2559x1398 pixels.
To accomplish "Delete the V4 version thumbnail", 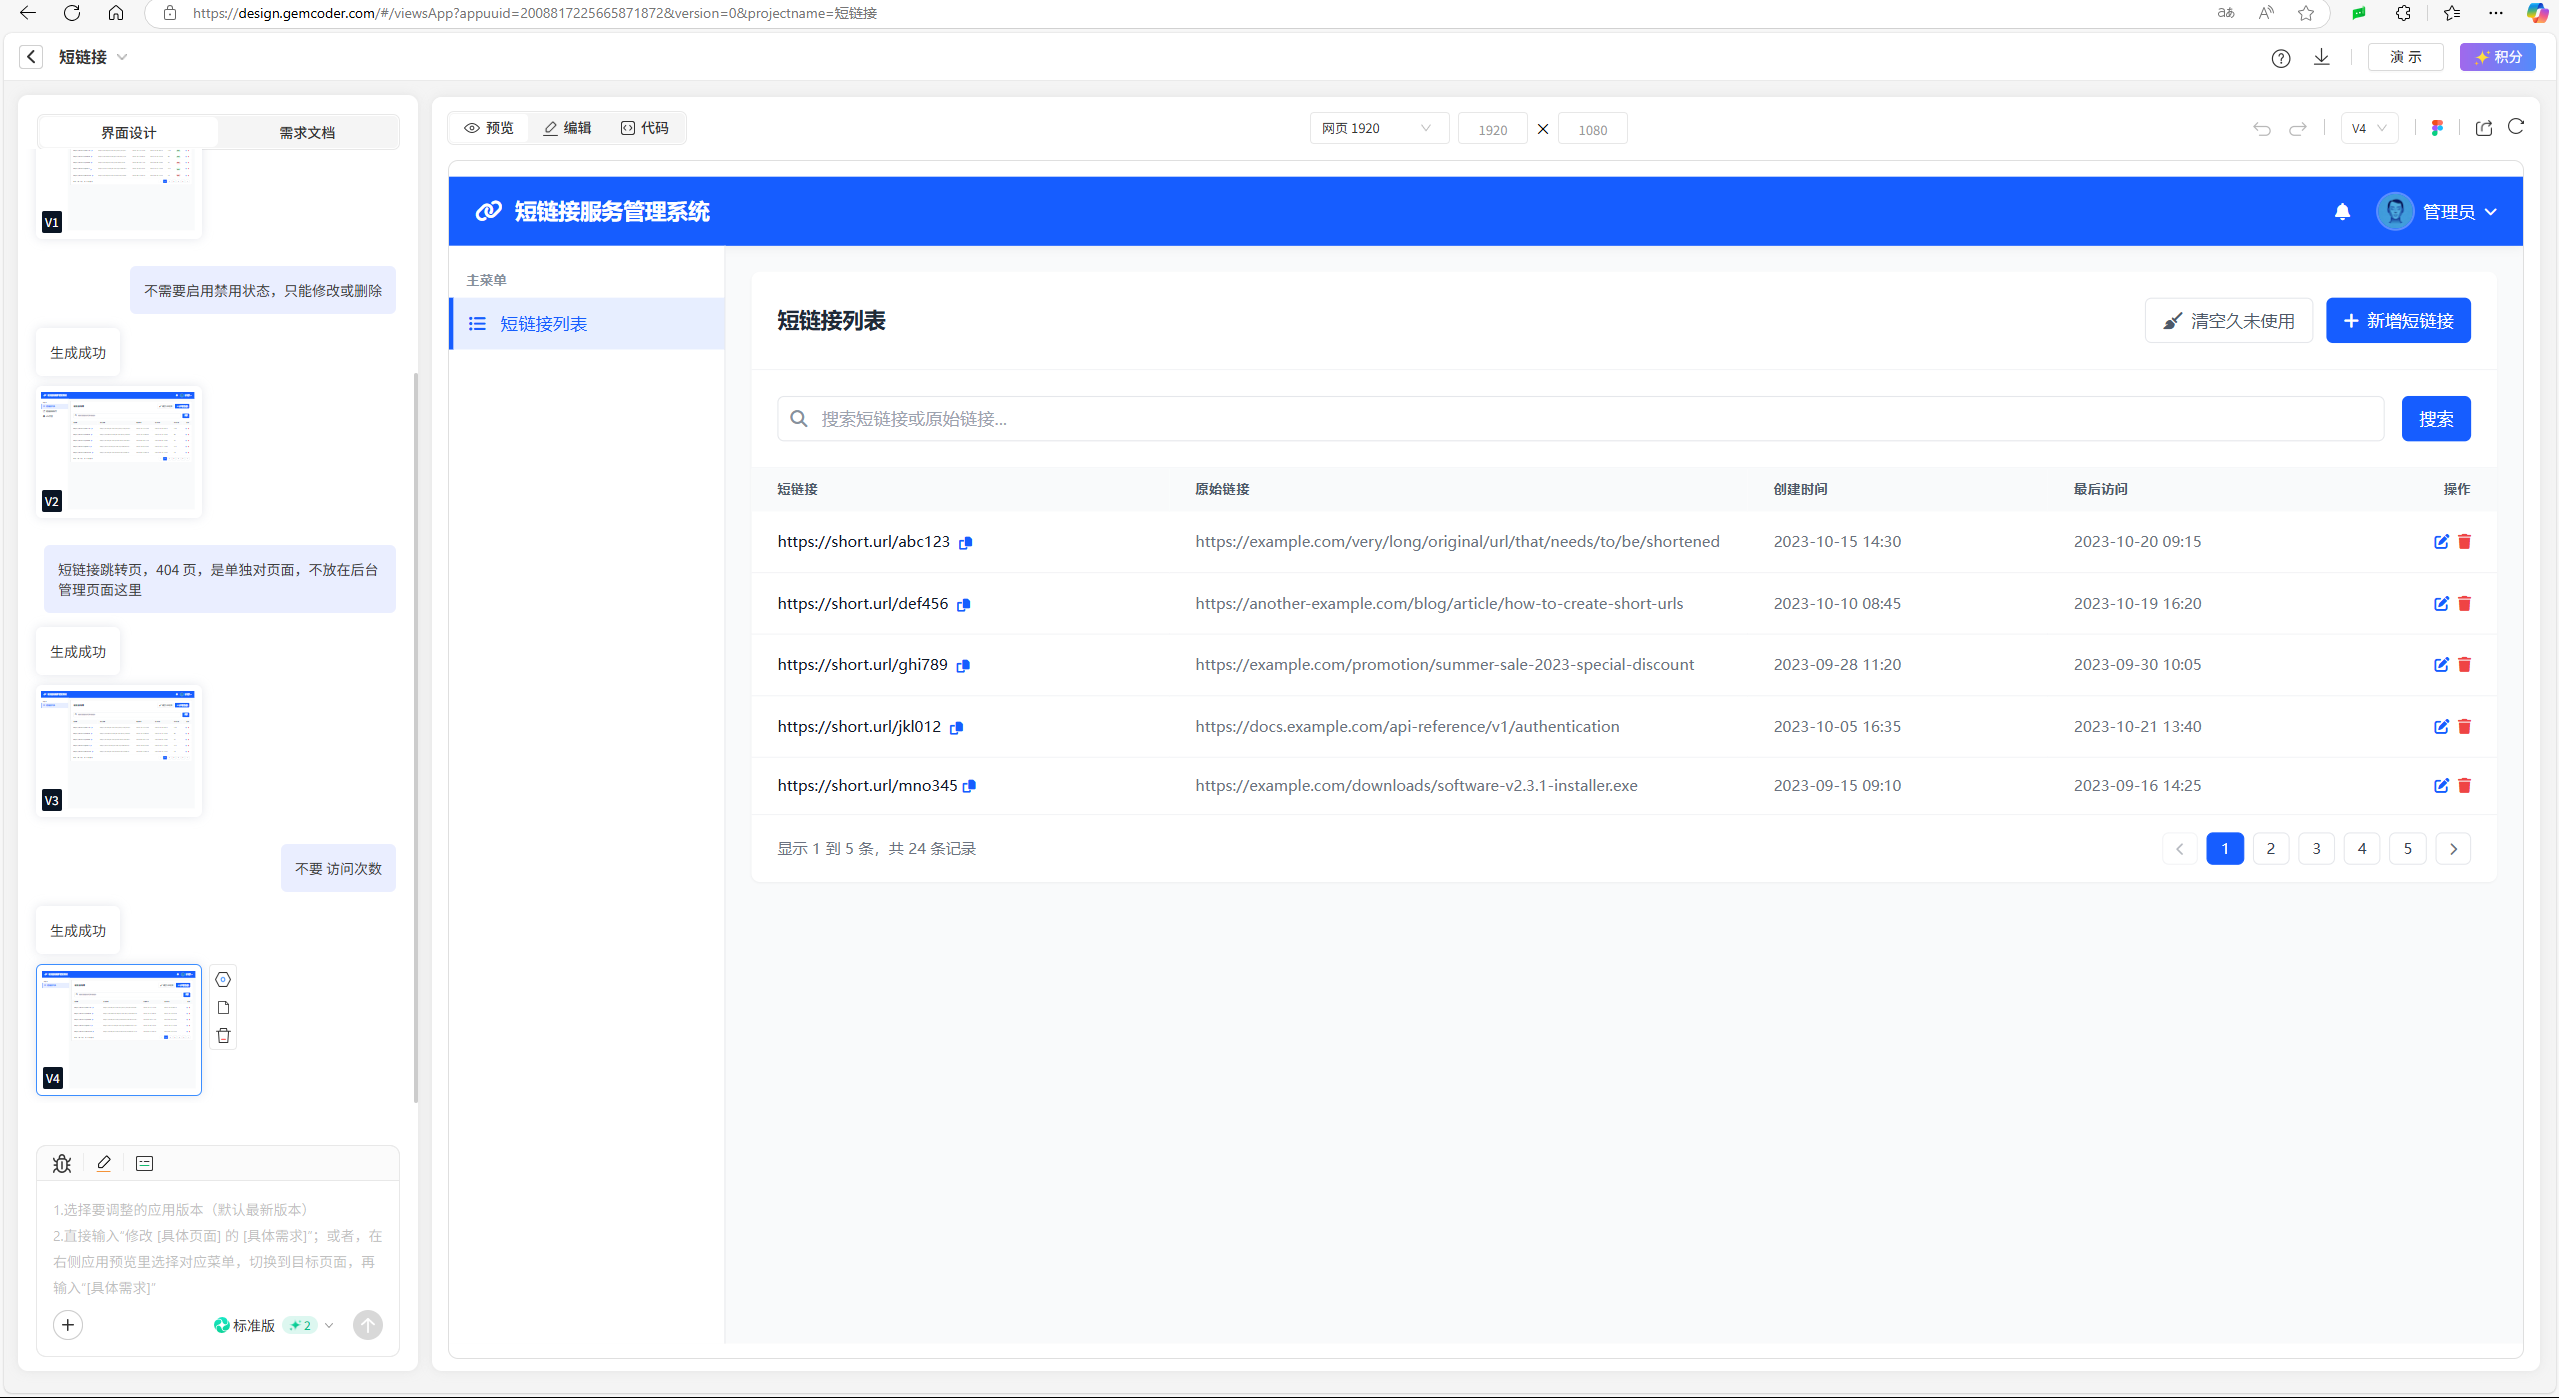I will tap(223, 1036).
